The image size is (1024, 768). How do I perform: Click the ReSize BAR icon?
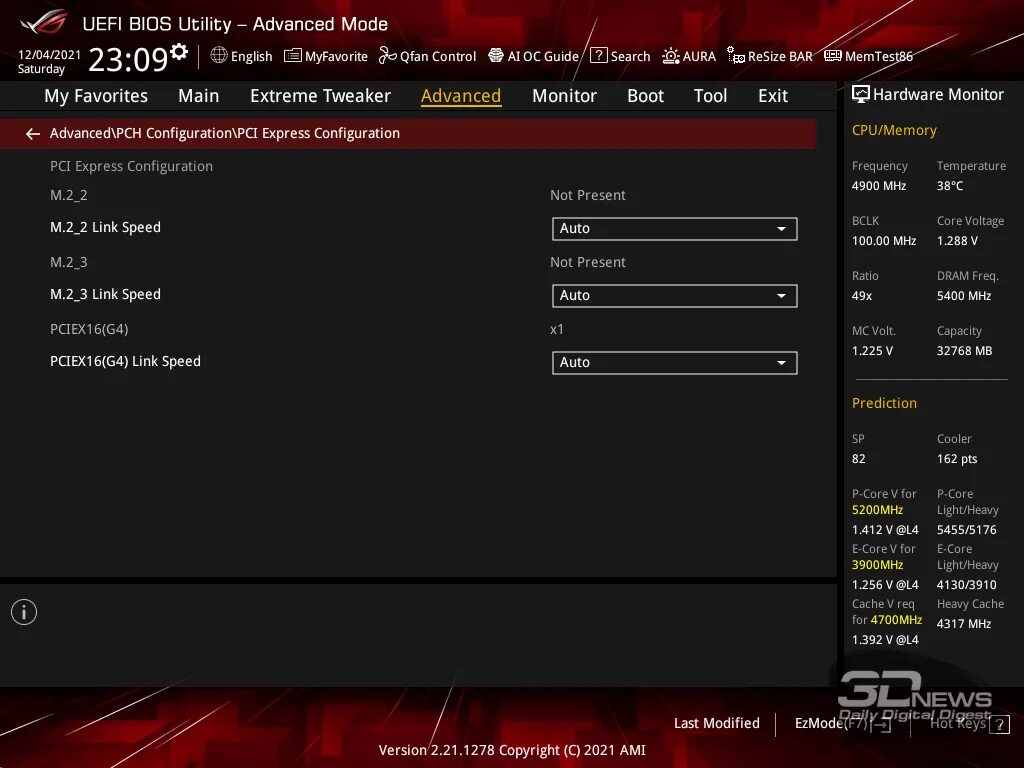click(736, 56)
